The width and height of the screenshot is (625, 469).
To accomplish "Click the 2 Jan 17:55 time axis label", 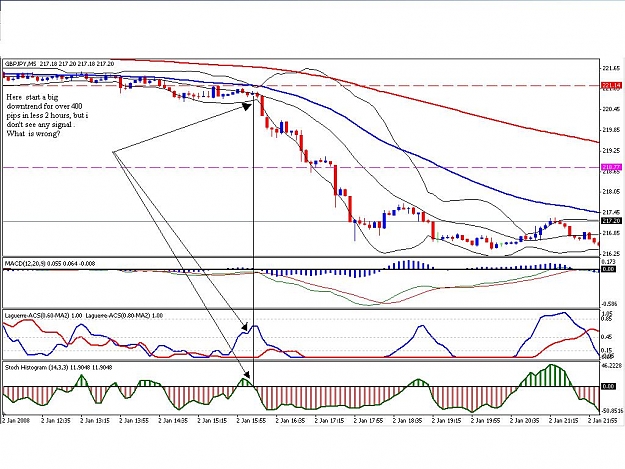I will click(368, 420).
